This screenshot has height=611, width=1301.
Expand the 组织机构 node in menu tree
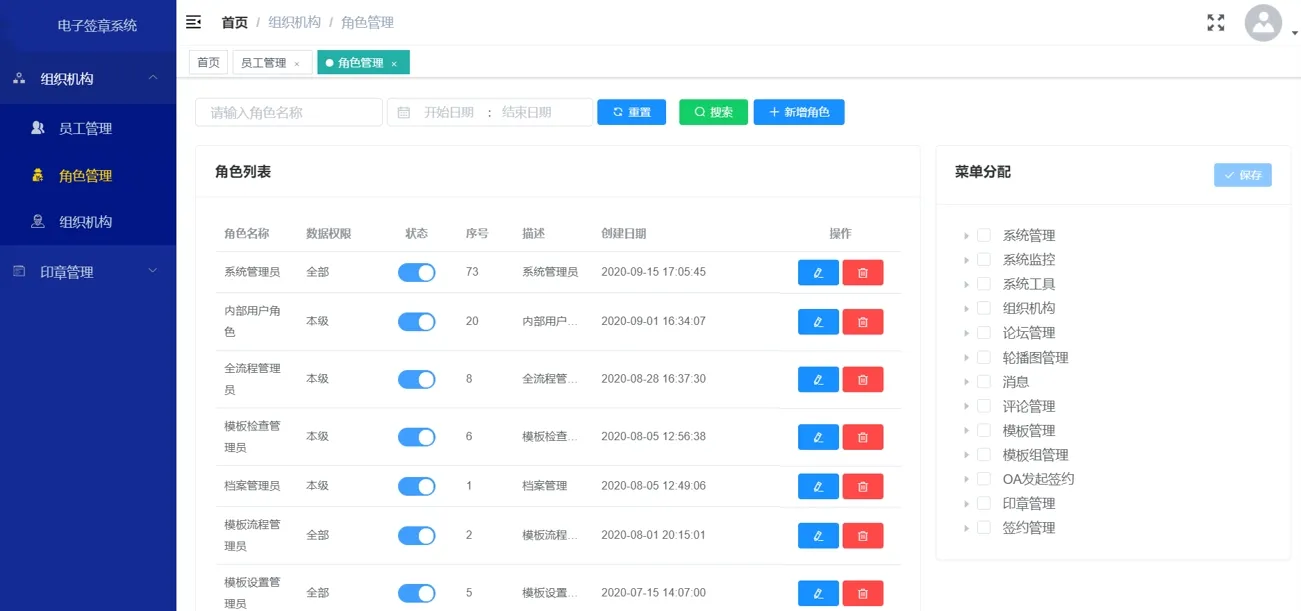tap(967, 309)
